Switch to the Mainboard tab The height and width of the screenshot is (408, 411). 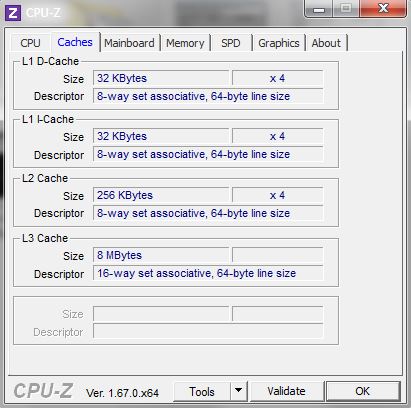129,43
